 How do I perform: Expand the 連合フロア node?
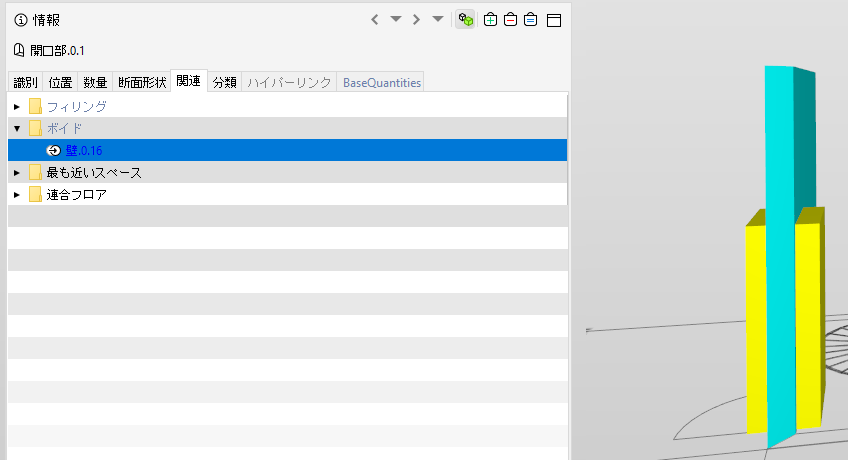click(x=17, y=195)
